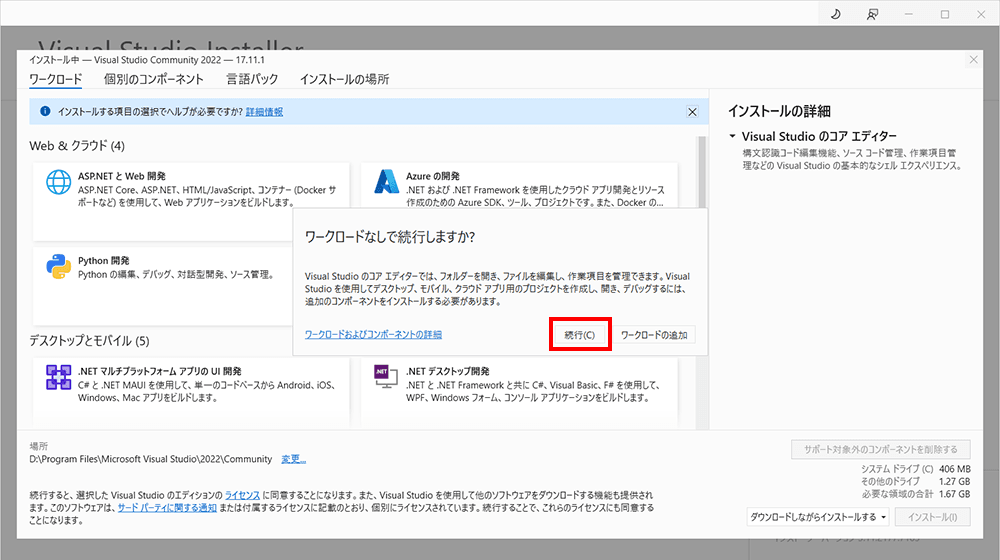Open the インストールの場所 tab

click(x=344, y=79)
